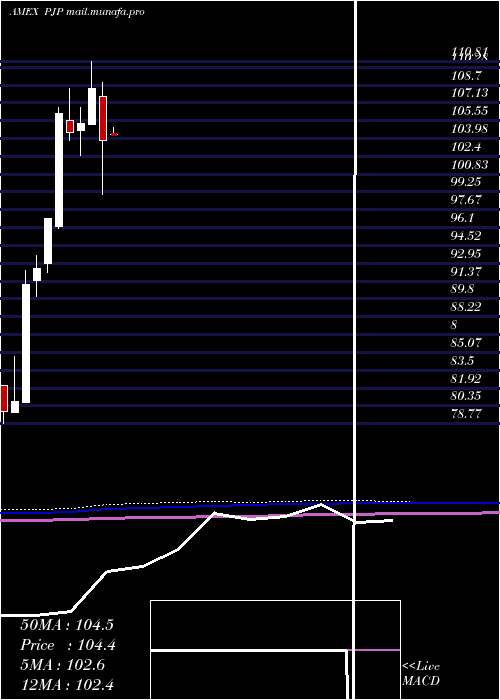500x700 pixels.
Task: Click the 81.92 price level label
Action: (x=466, y=379)
